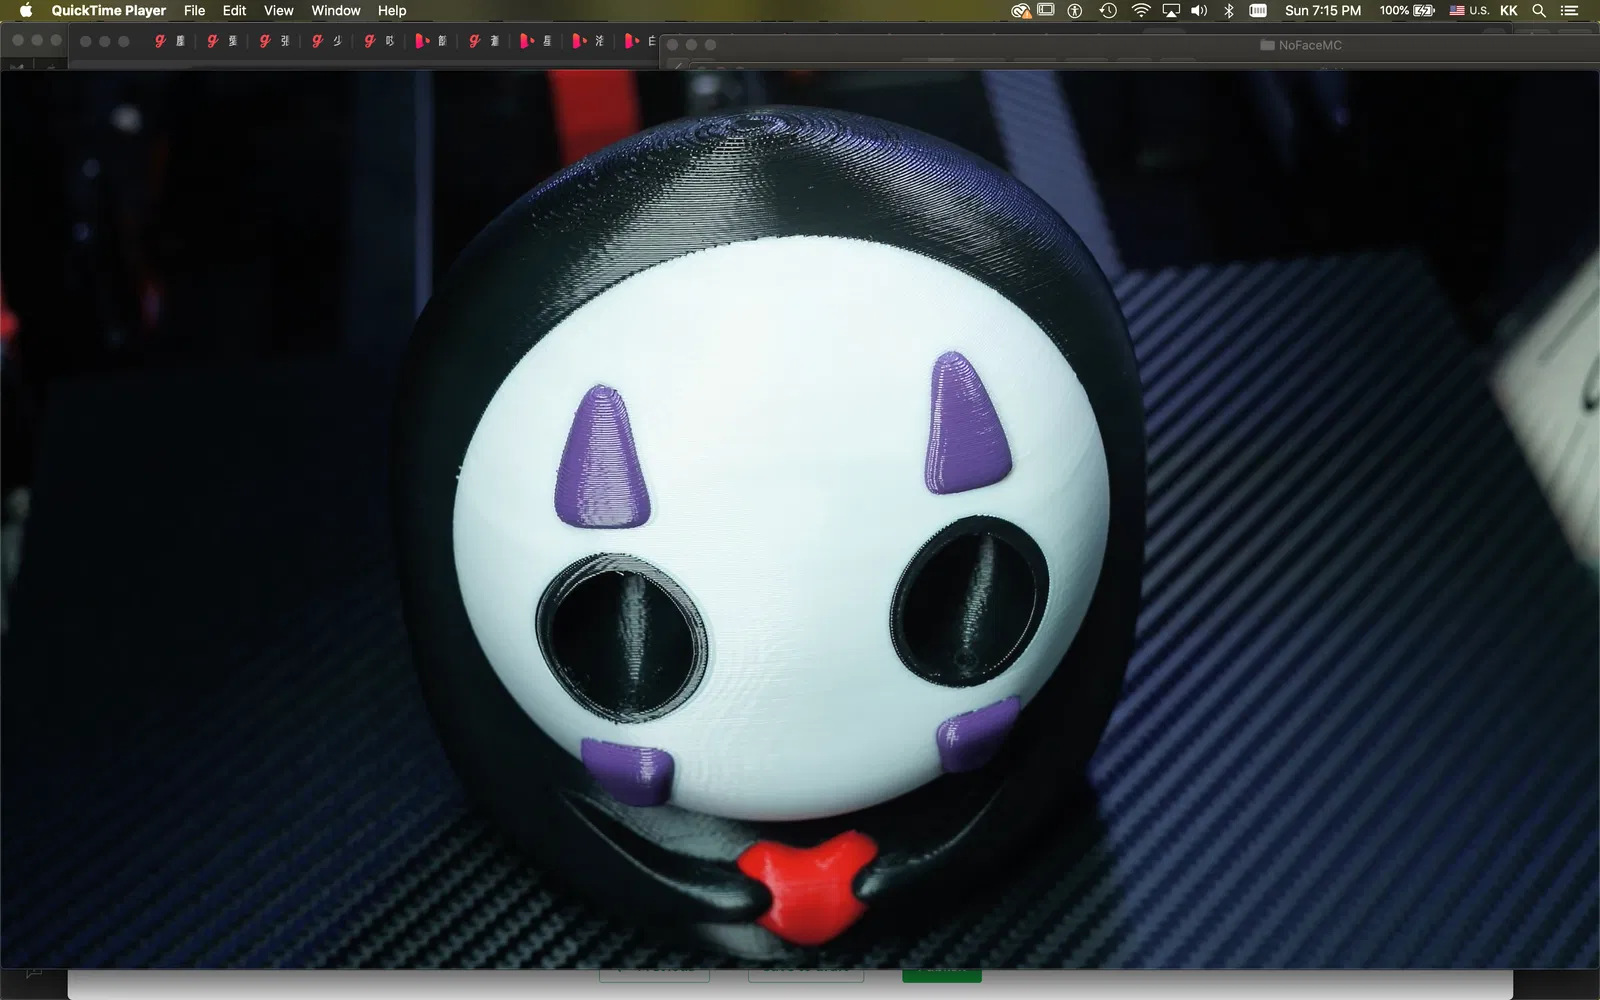The image size is (1600, 1000).
Task: Click the Sun 7:15 PM clock
Action: [1322, 11]
